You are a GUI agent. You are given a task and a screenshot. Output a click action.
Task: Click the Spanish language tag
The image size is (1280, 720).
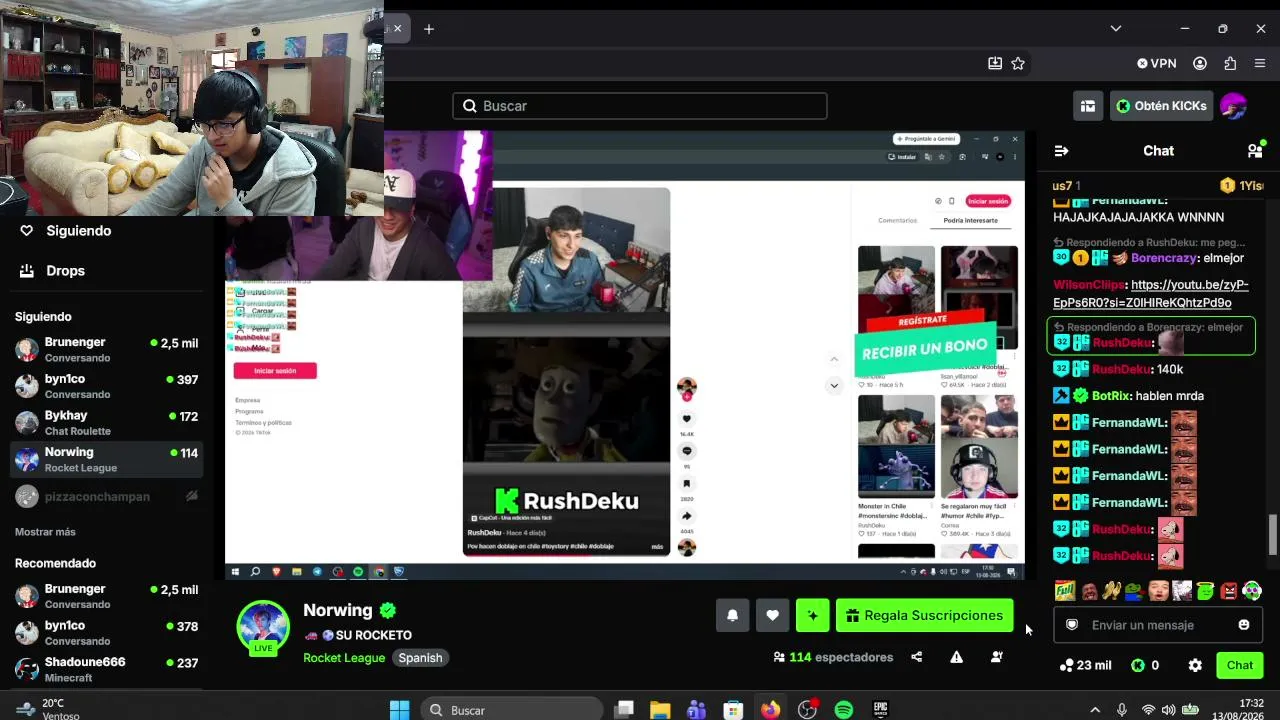click(x=420, y=658)
